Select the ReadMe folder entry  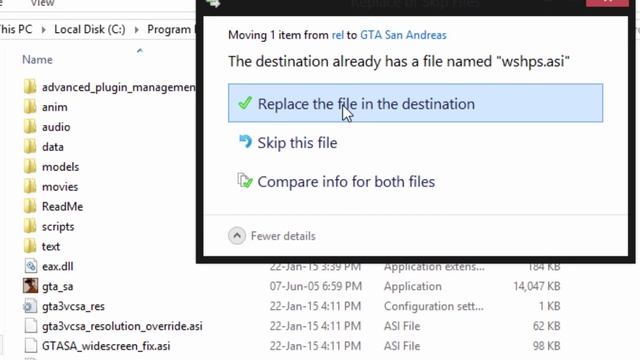point(62,207)
